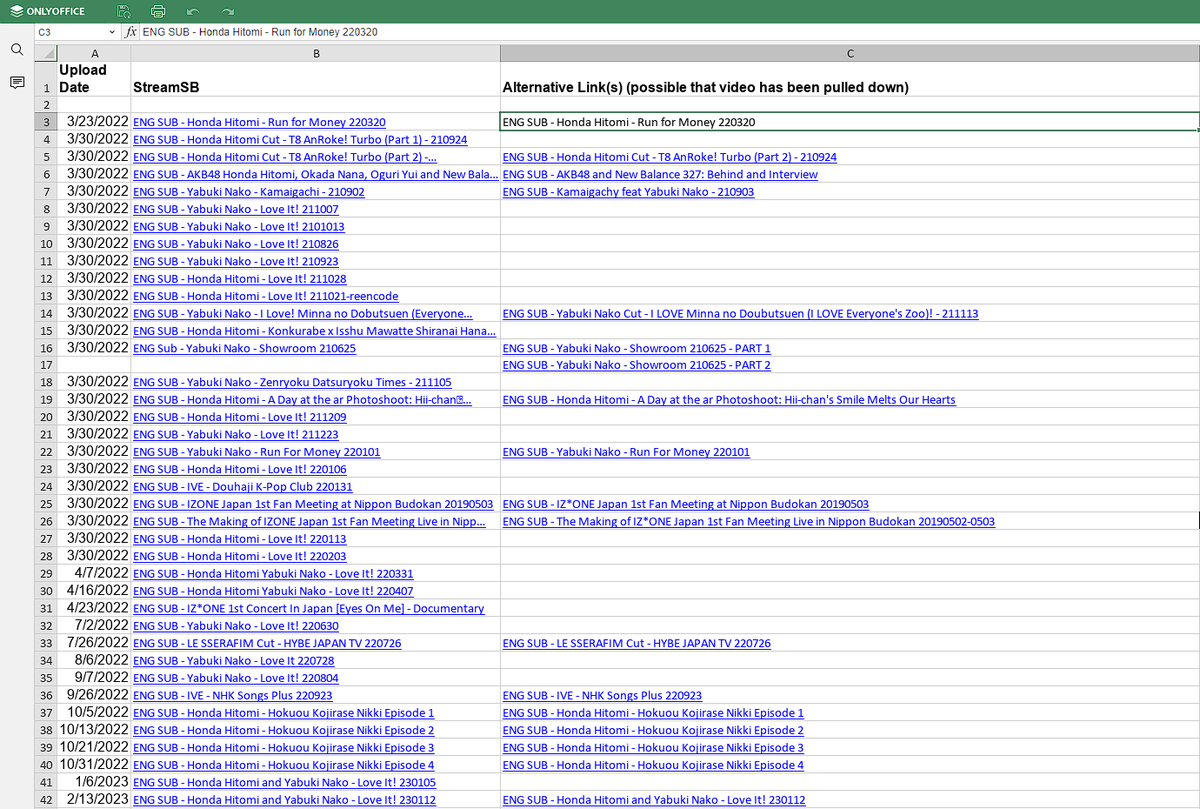1200x809 pixels.
Task: Open 'Yabuki Nako - Showroom 210625 - PART 1' link
Action: 636,348
